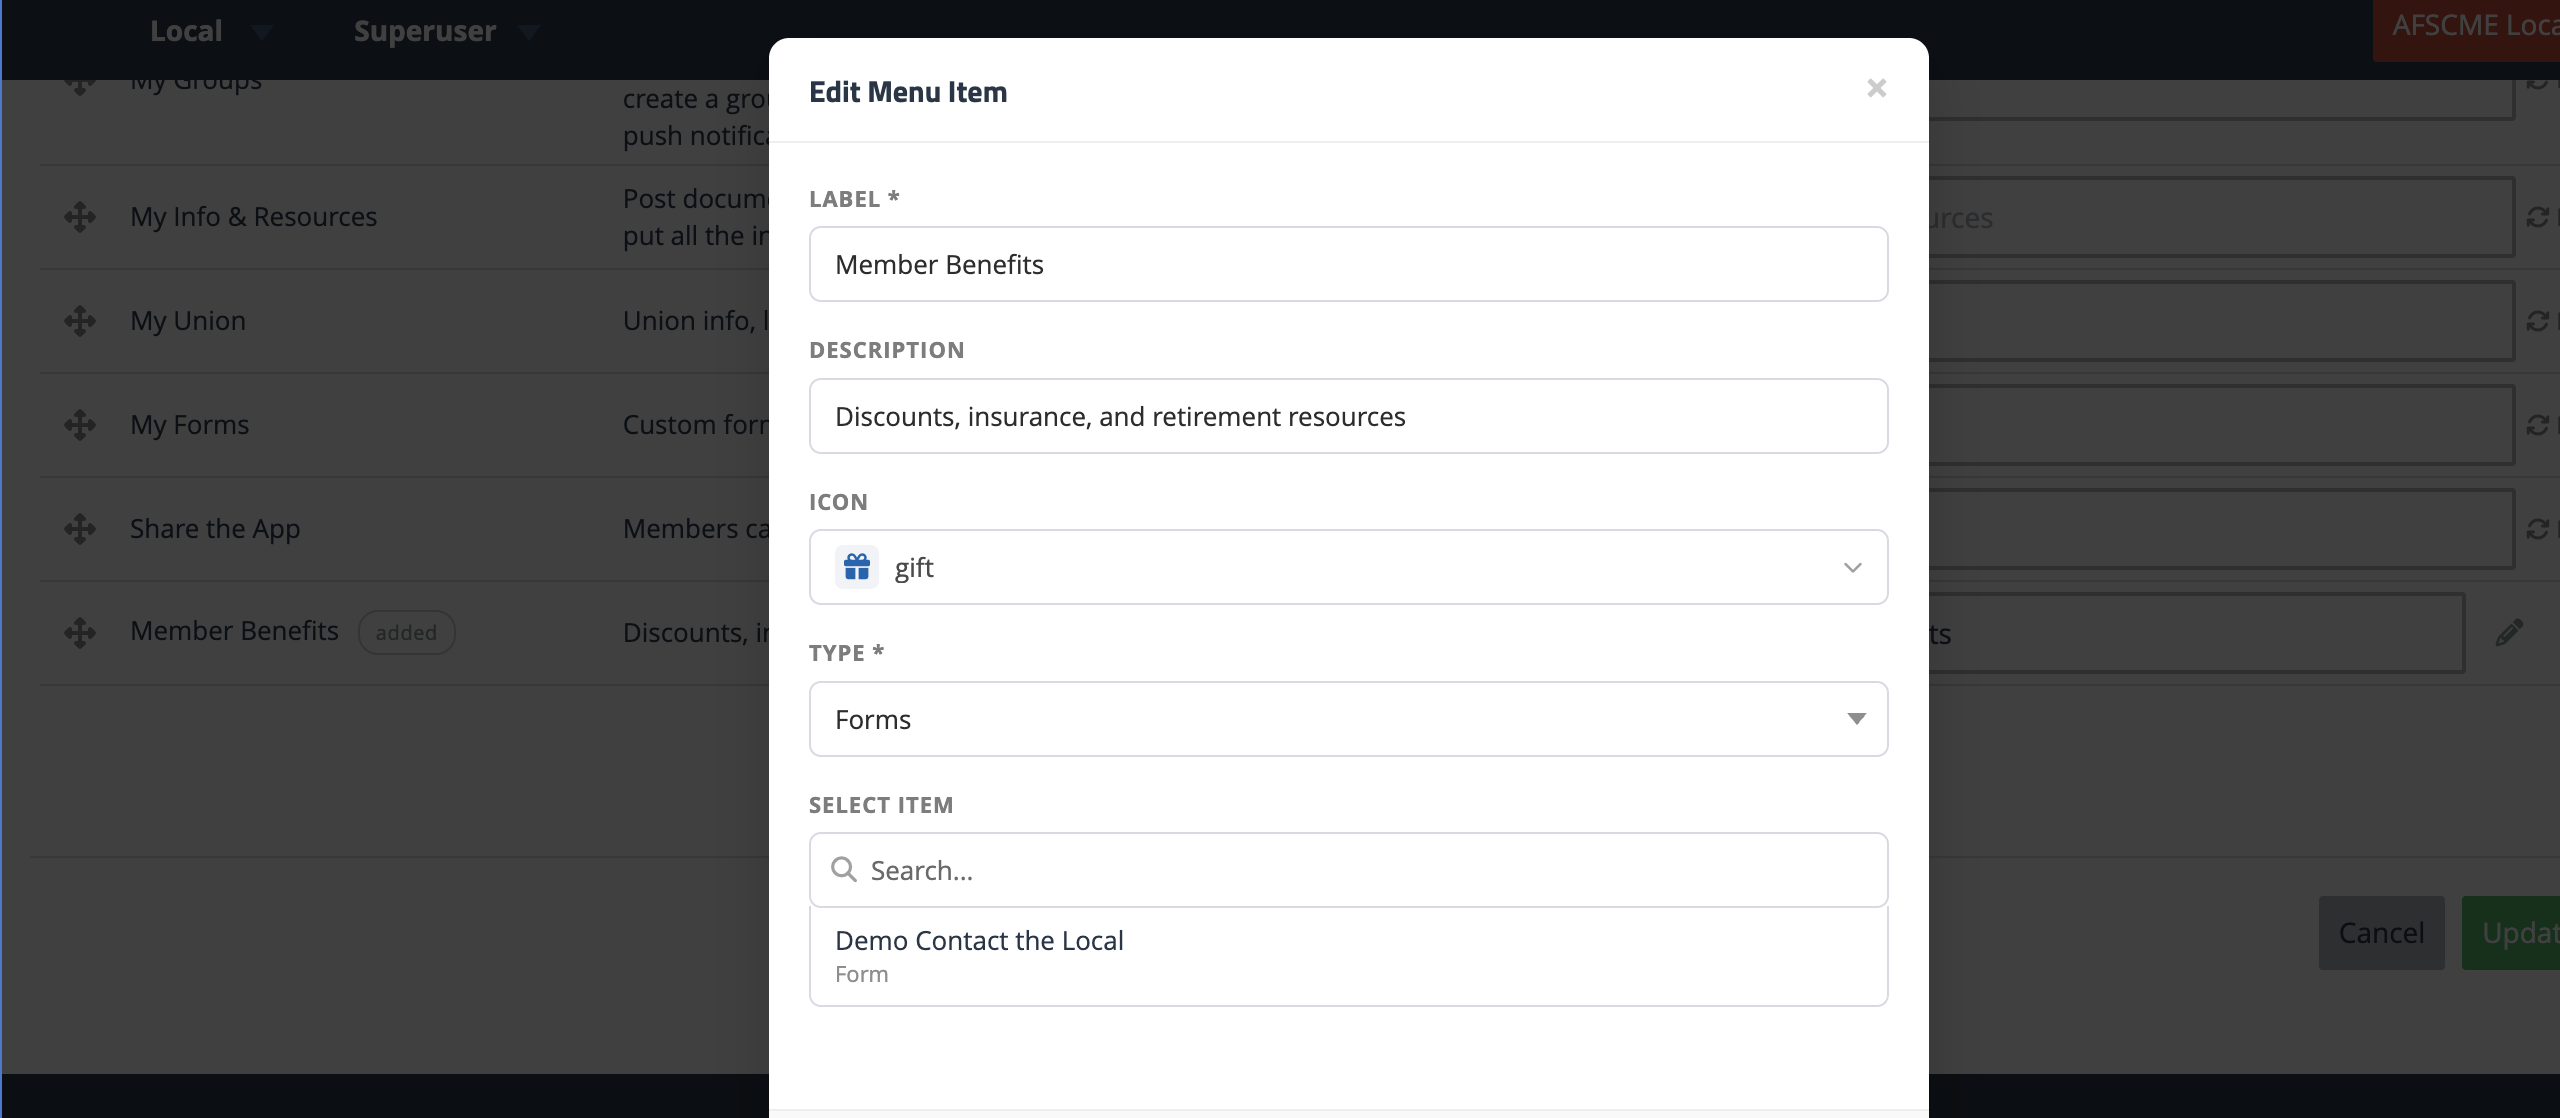2560x1118 pixels.
Task: Click the drag handle for Member Benefits
Action: point(80,633)
